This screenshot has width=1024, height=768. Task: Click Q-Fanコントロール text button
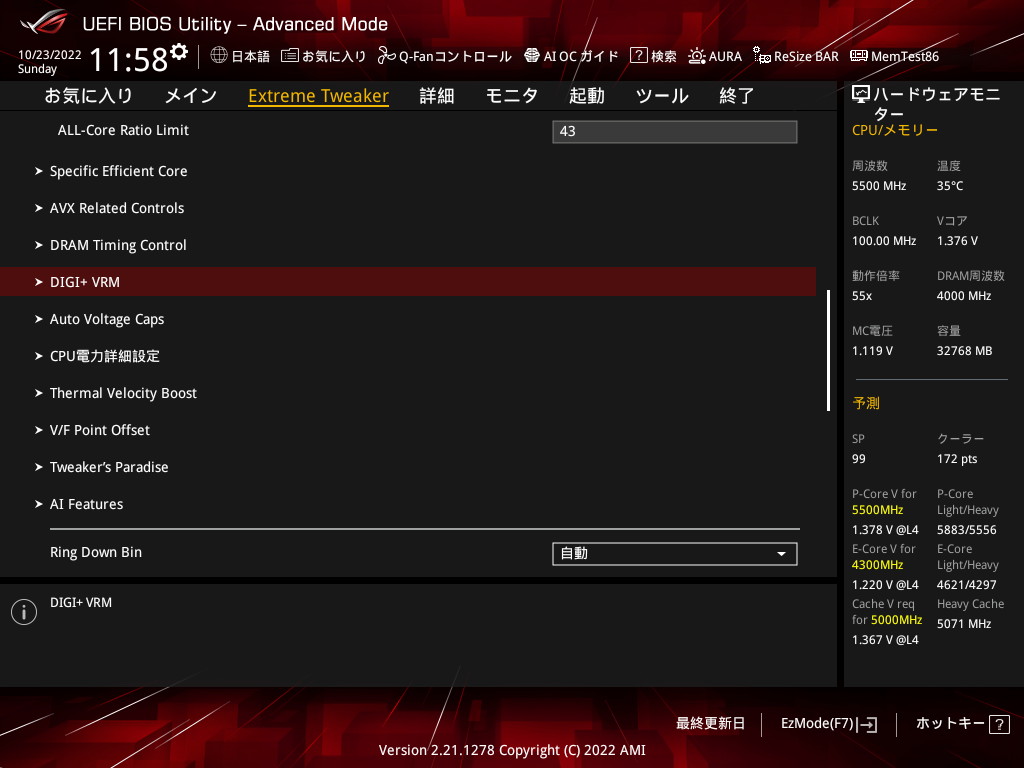[455, 56]
